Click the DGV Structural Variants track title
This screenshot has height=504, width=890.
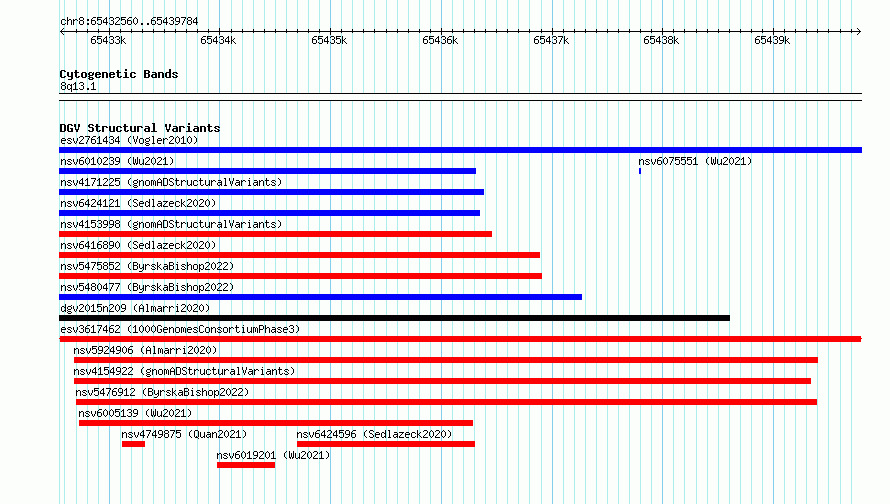coord(140,128)
